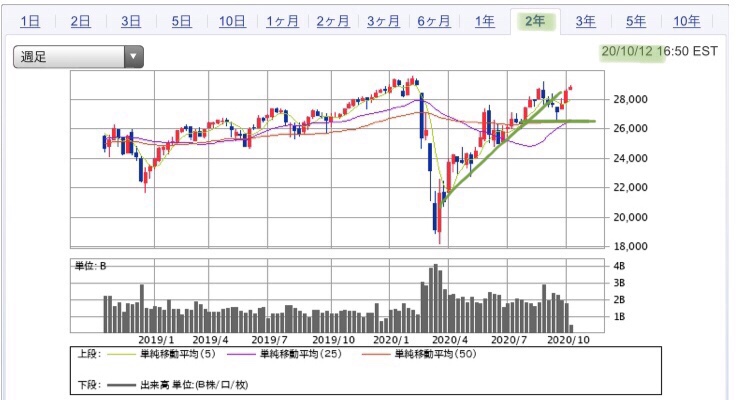
Task: Choose the 5年 period tab
Action: pos(636,21)
